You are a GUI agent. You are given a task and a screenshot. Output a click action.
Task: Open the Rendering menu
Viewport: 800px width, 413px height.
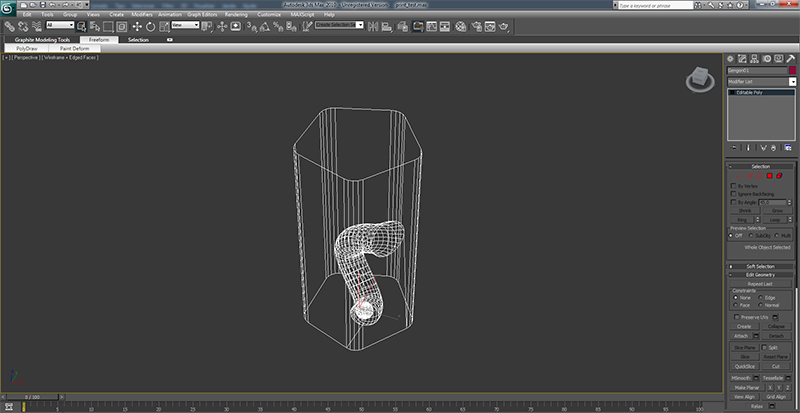click(236, 14)
